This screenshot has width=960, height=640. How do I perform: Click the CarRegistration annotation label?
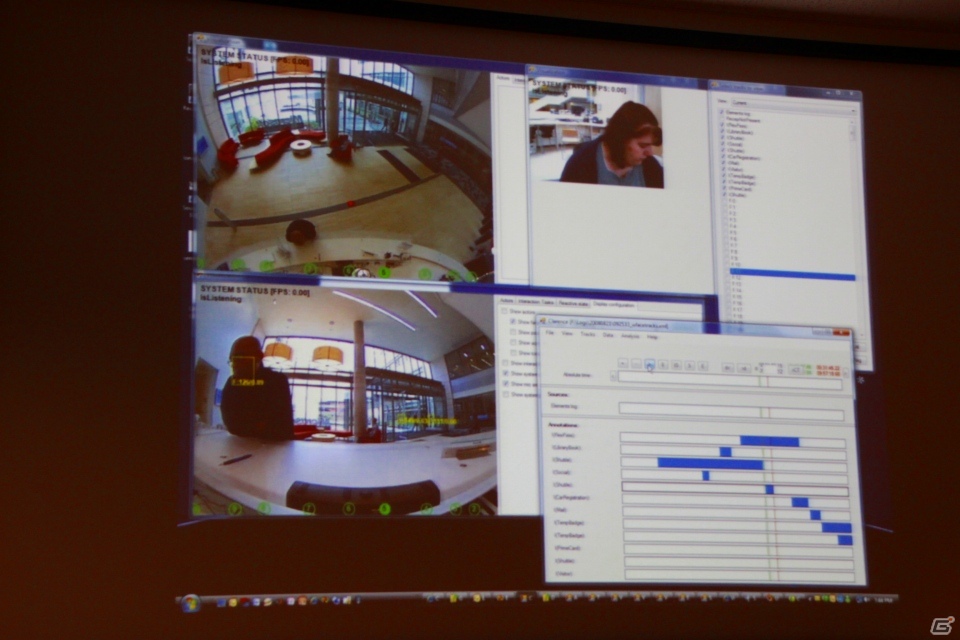coord(571,497)
